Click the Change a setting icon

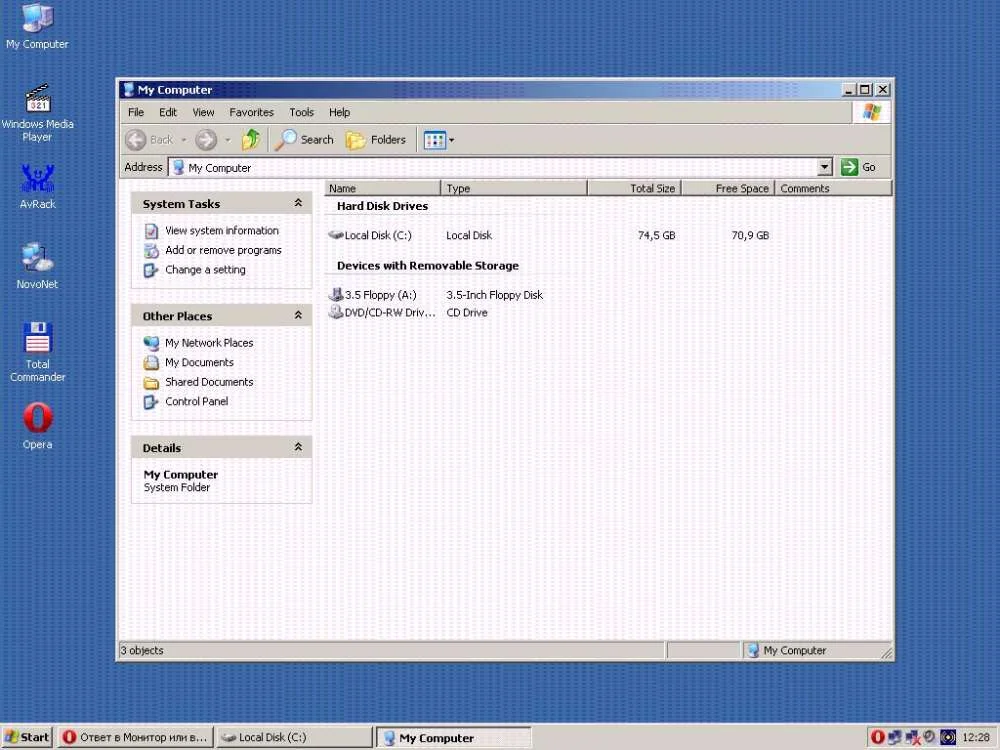151,270
